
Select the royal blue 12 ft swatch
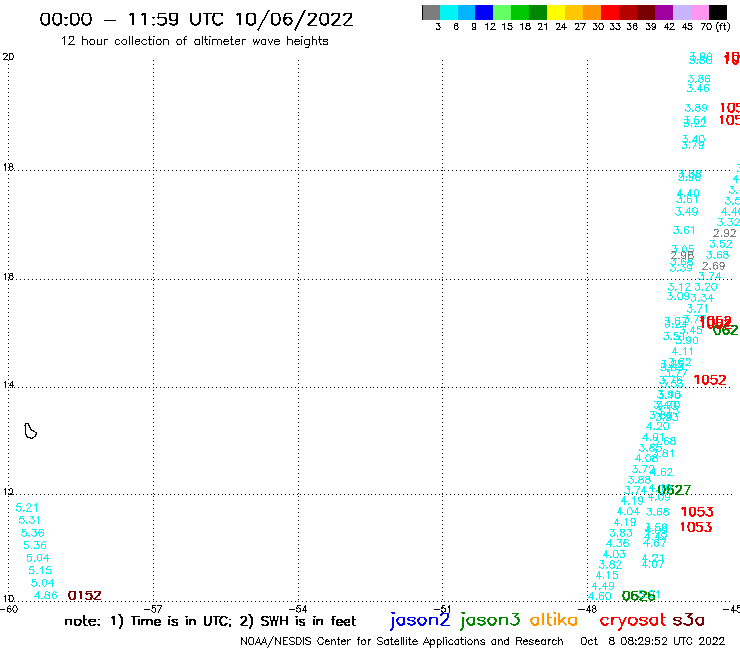click(x=484, y=12)
